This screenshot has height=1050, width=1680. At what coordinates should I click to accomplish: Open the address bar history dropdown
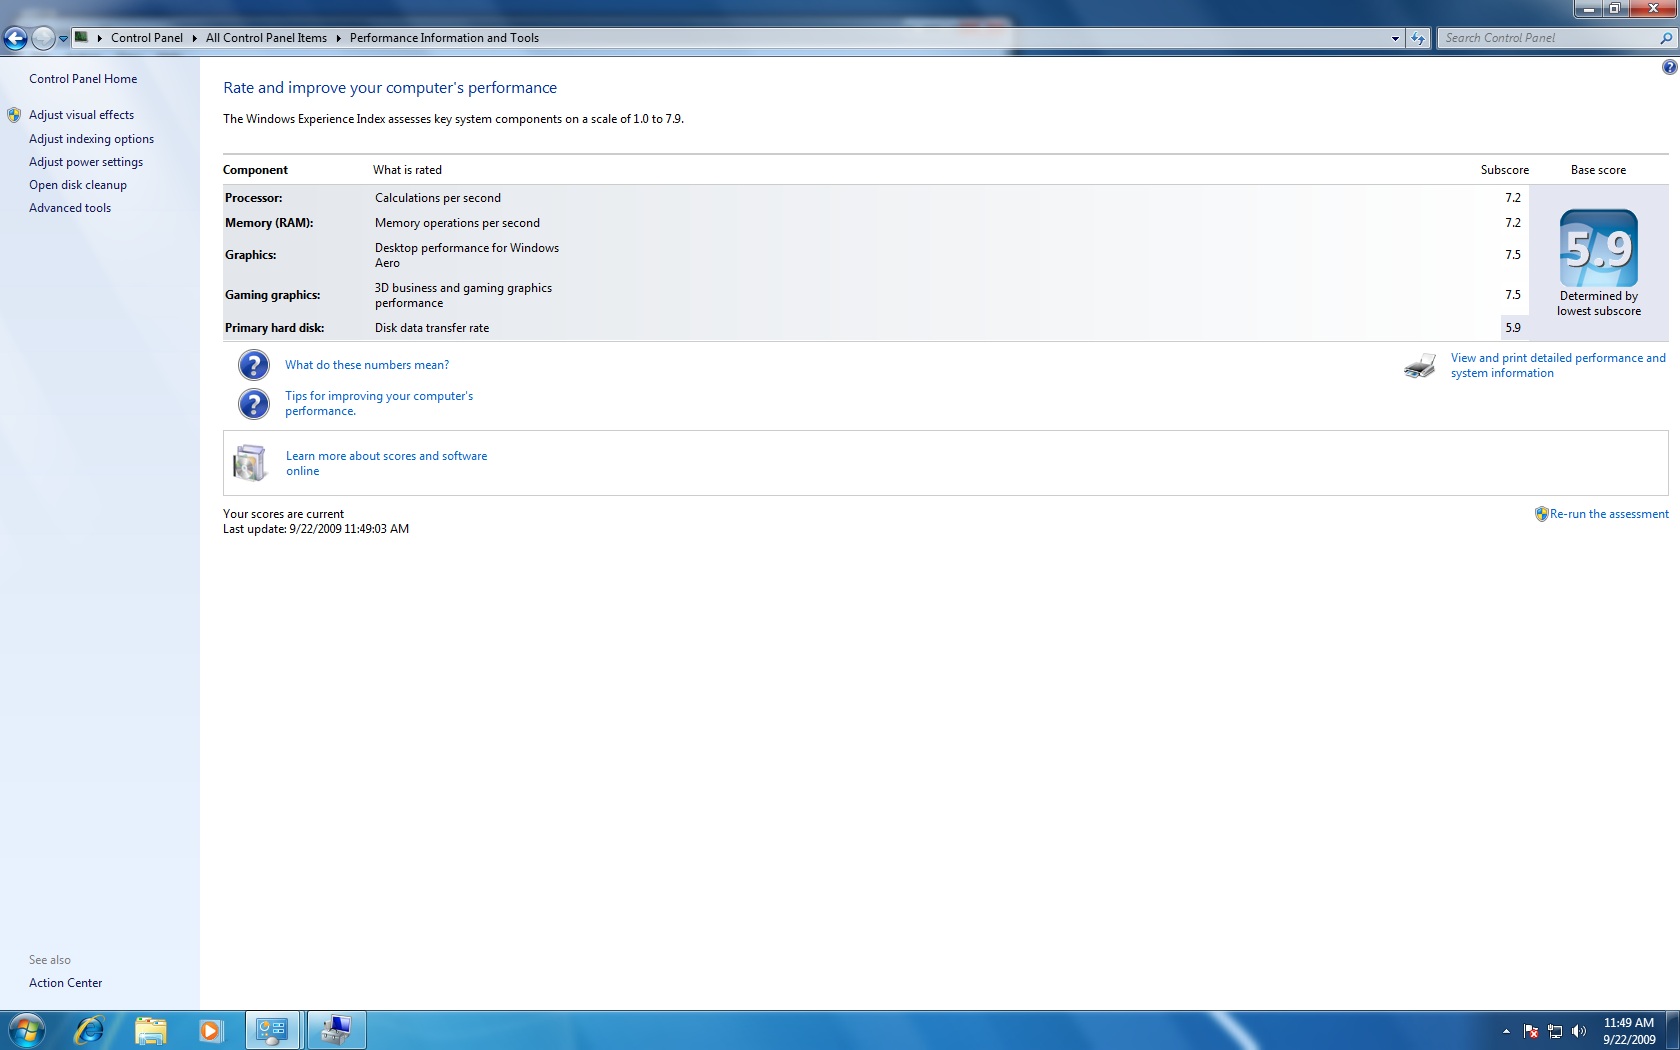click(1395, 38)
